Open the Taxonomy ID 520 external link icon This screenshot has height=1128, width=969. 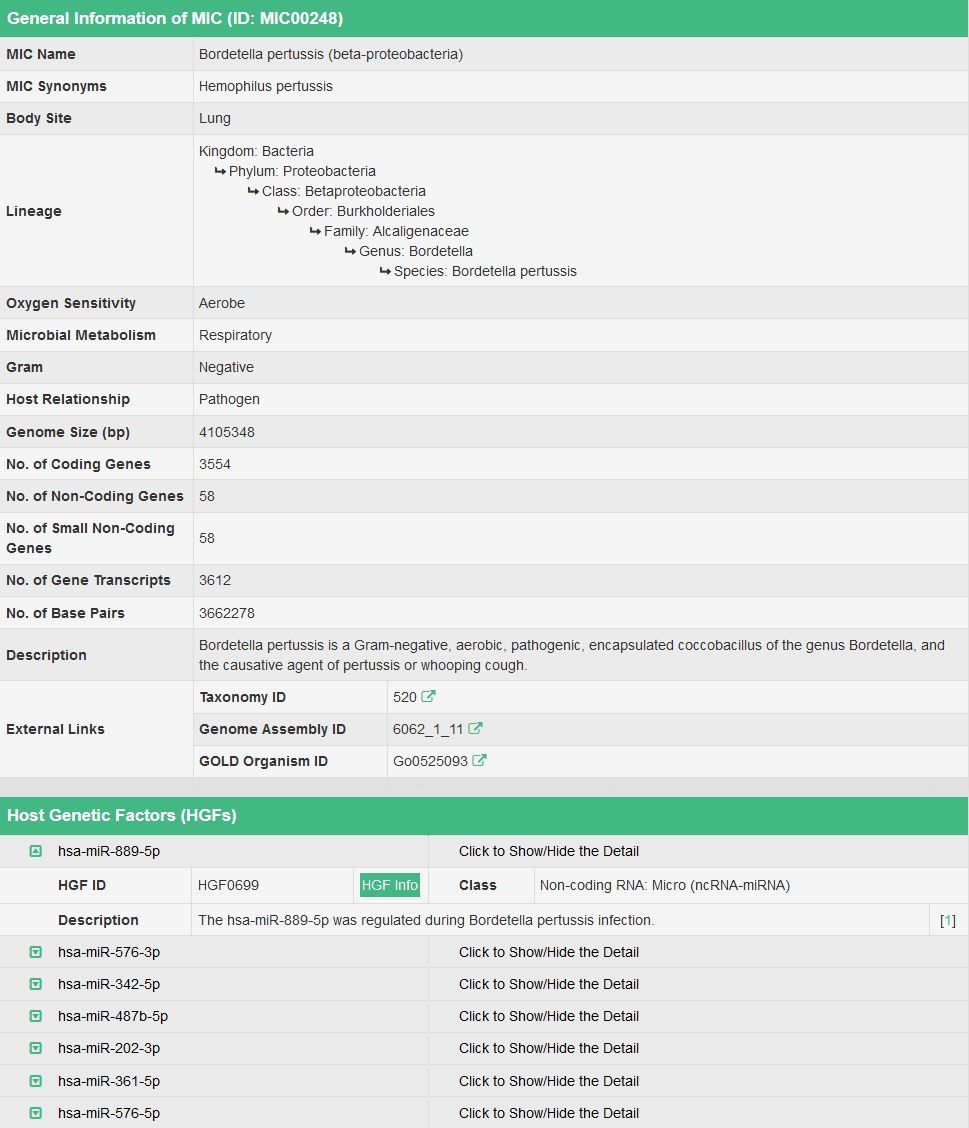429,697
